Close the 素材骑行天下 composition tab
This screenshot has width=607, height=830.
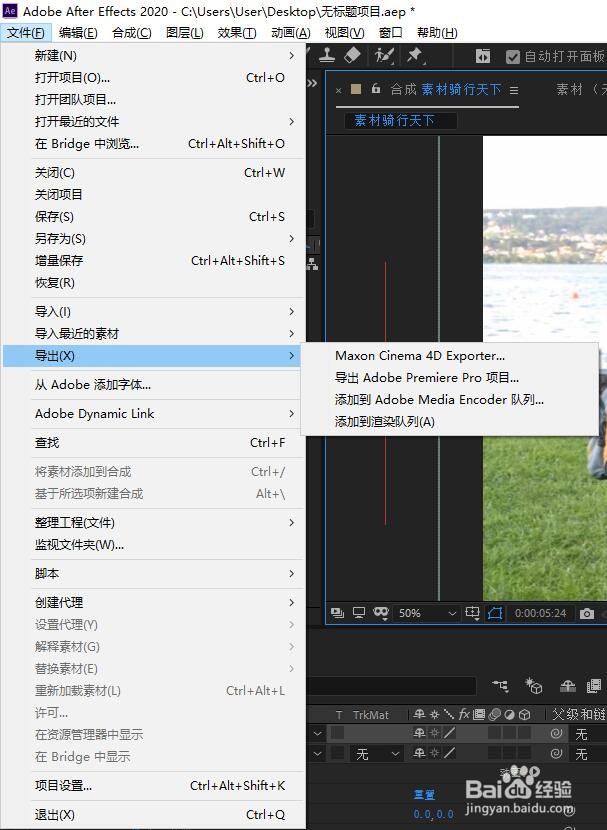coord(338,91)
